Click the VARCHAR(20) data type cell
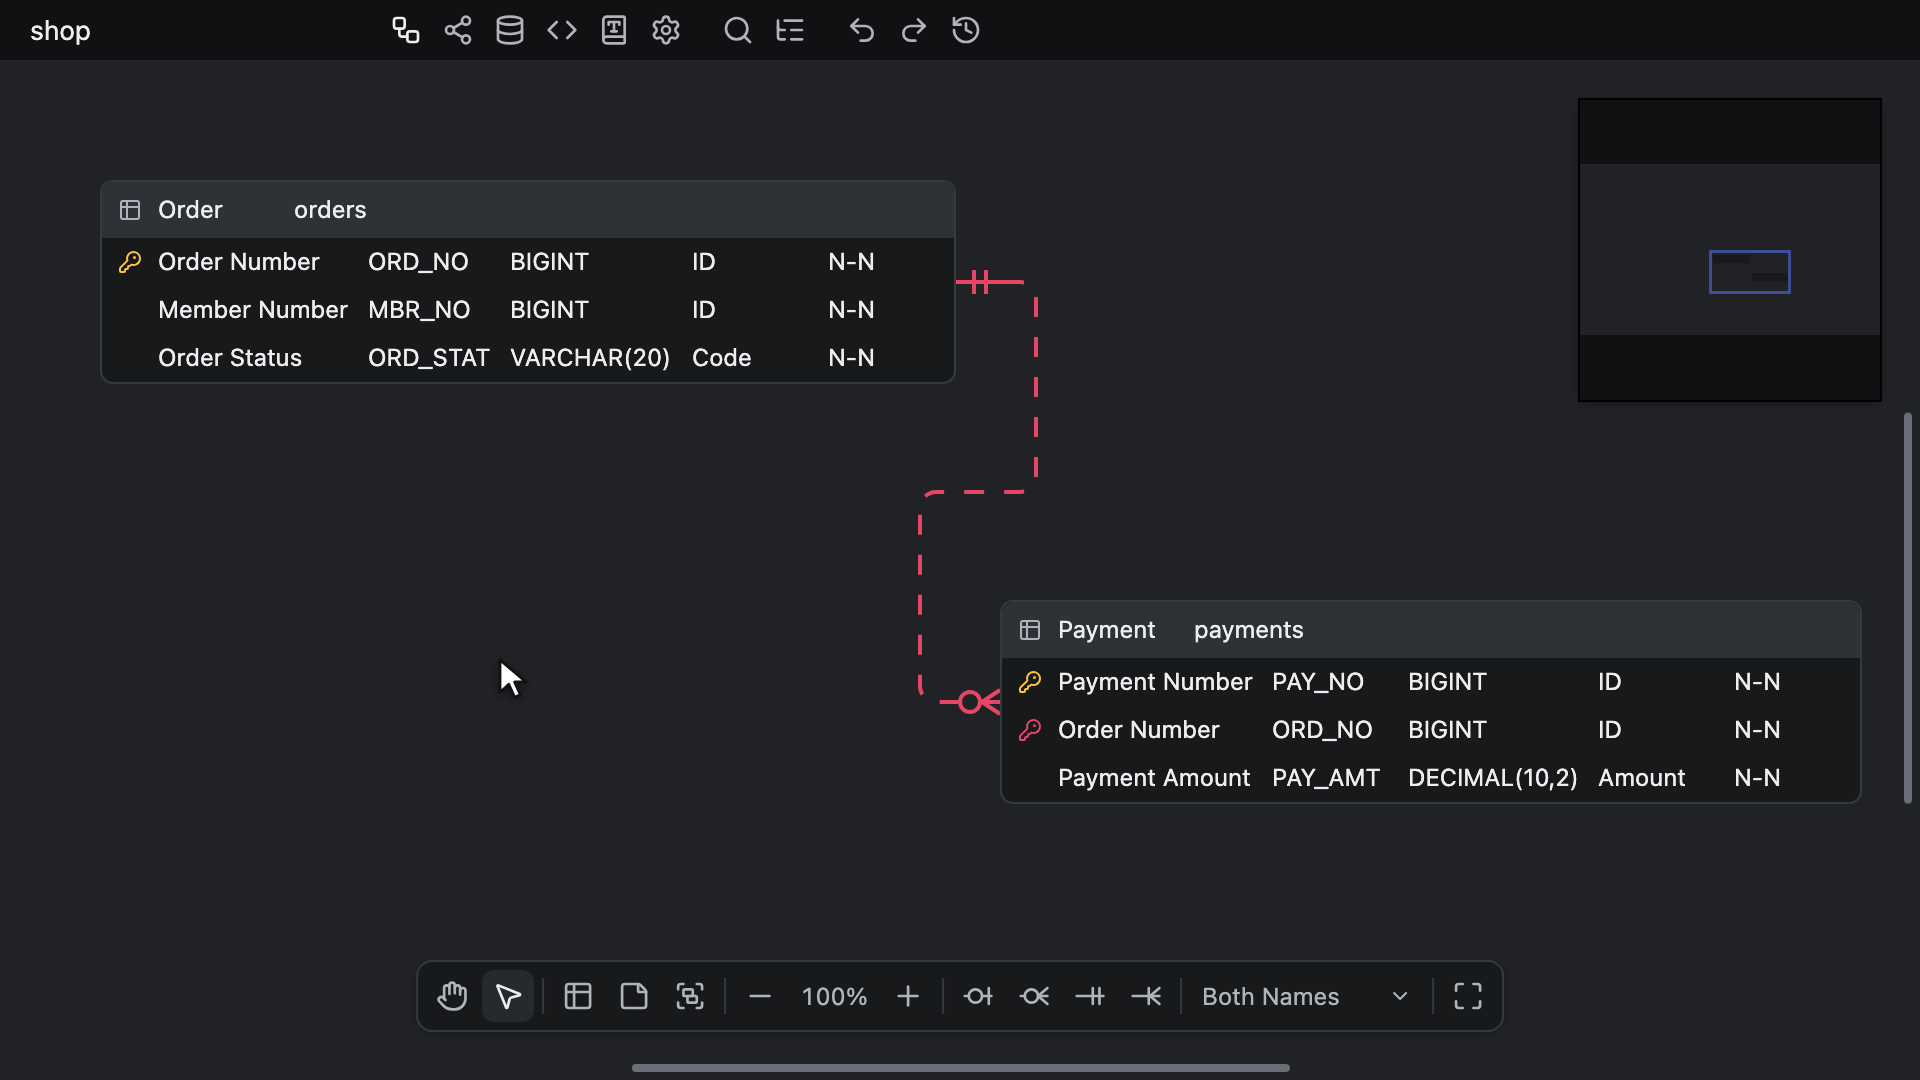Viewport: 1920px width, 1080px height. coord(590,358)
